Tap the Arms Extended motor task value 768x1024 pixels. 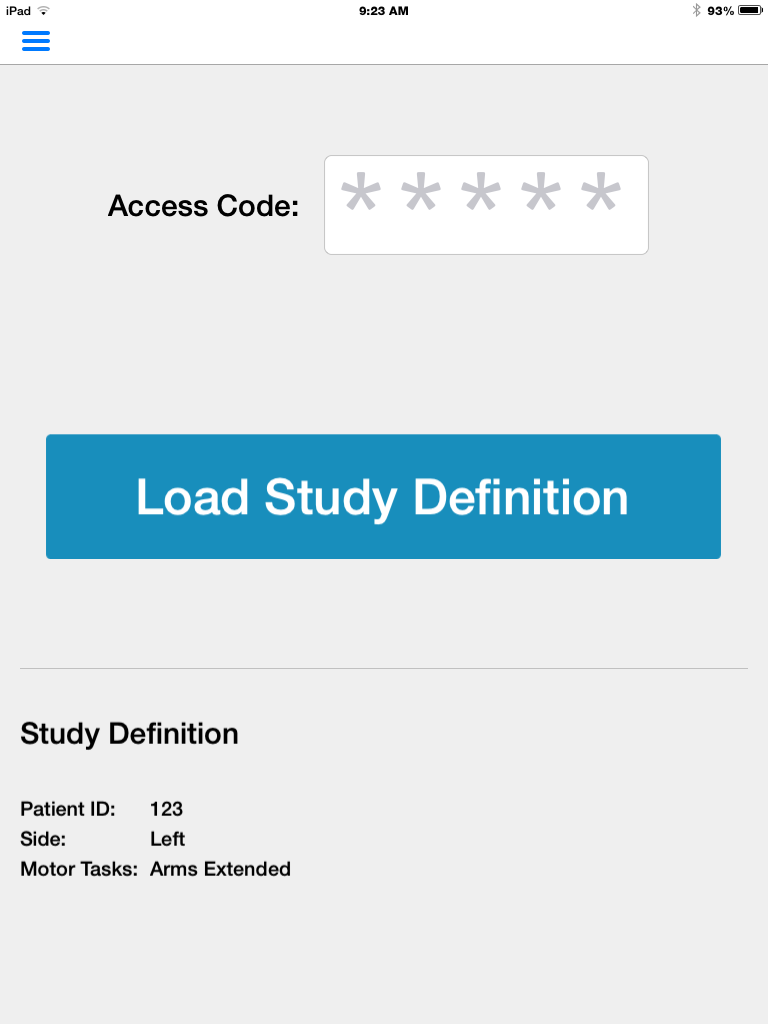coord(221,869)
